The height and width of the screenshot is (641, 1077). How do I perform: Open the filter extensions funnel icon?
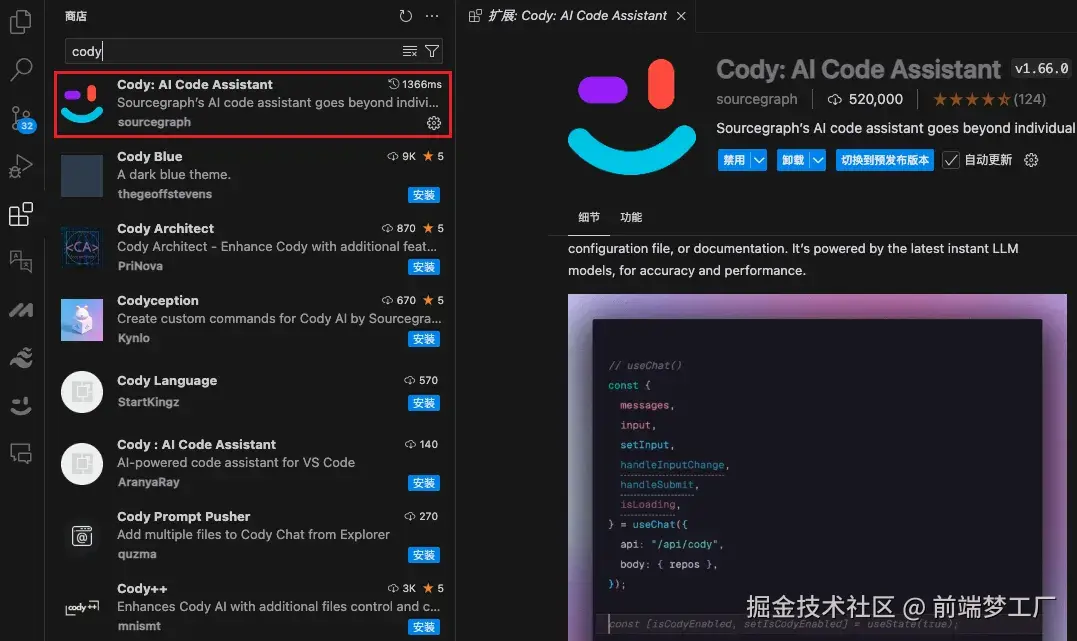point(431,52)
